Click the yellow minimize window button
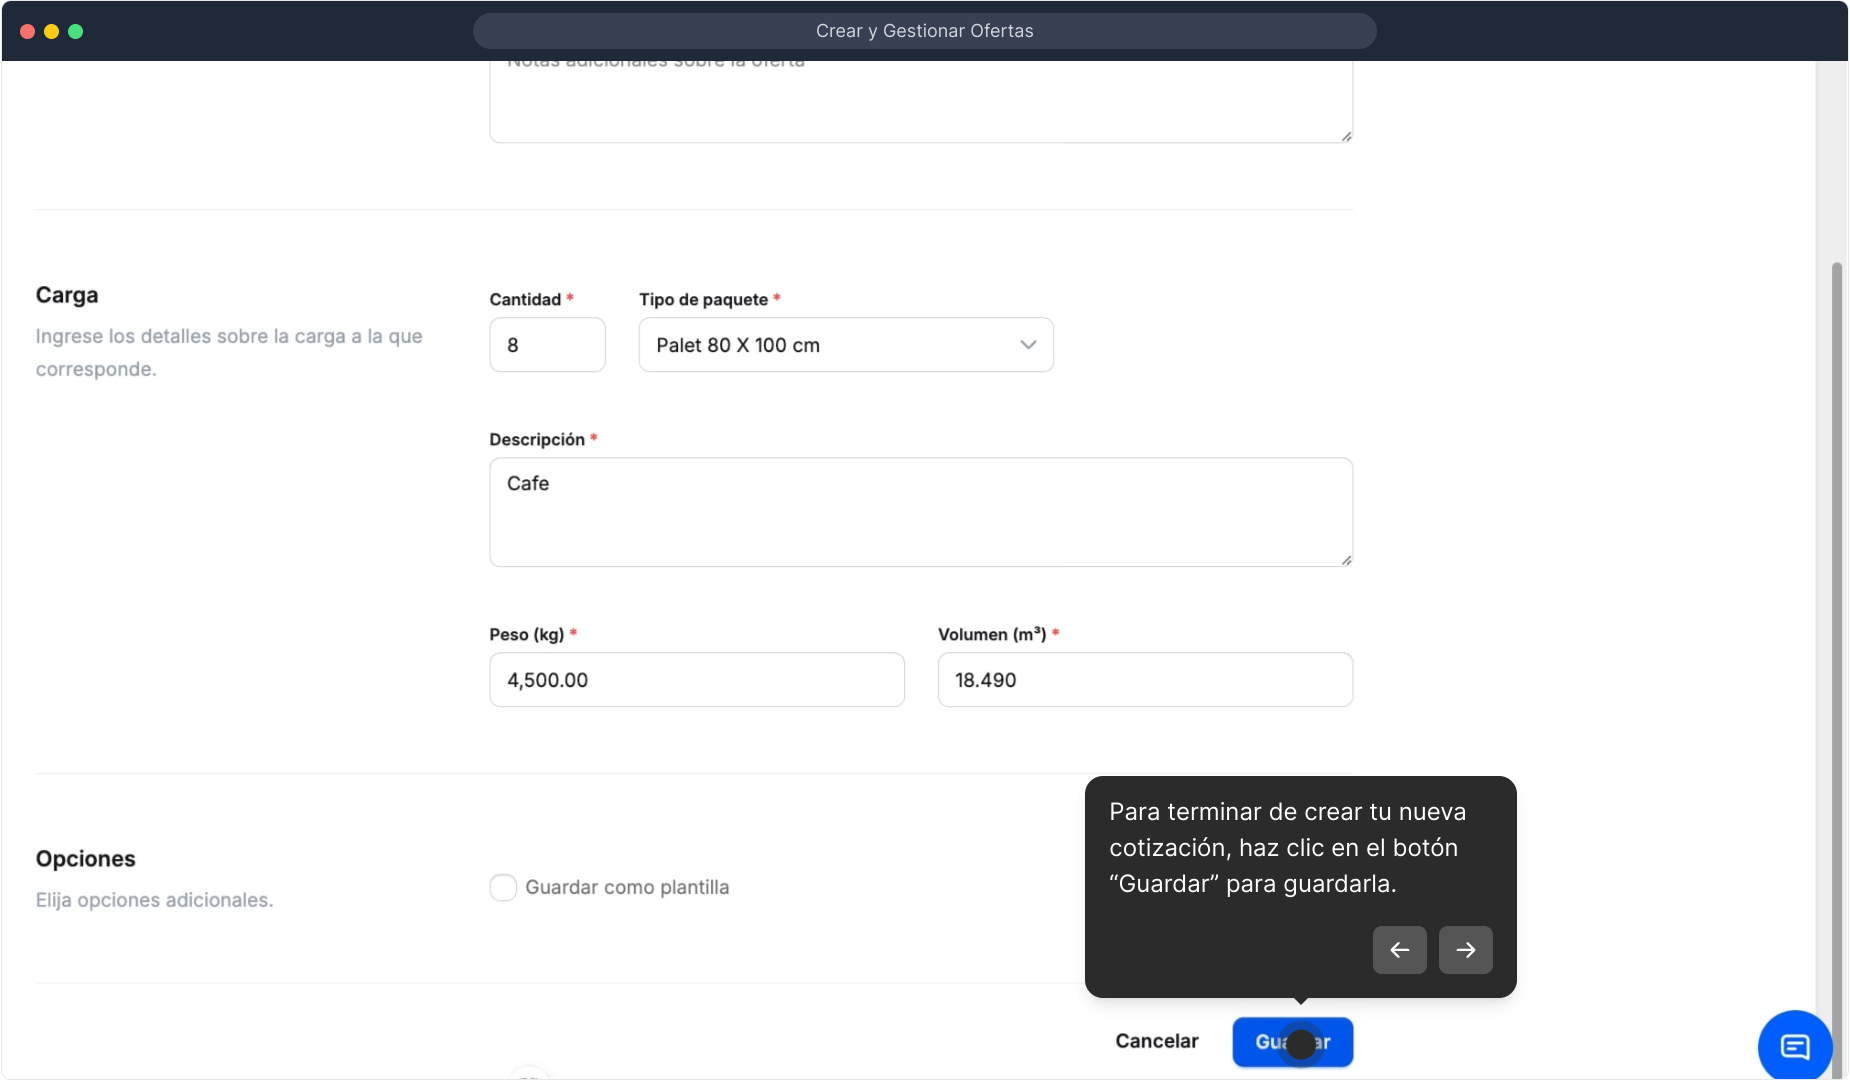The image size is (1850, 1080). tap(51, 31)
